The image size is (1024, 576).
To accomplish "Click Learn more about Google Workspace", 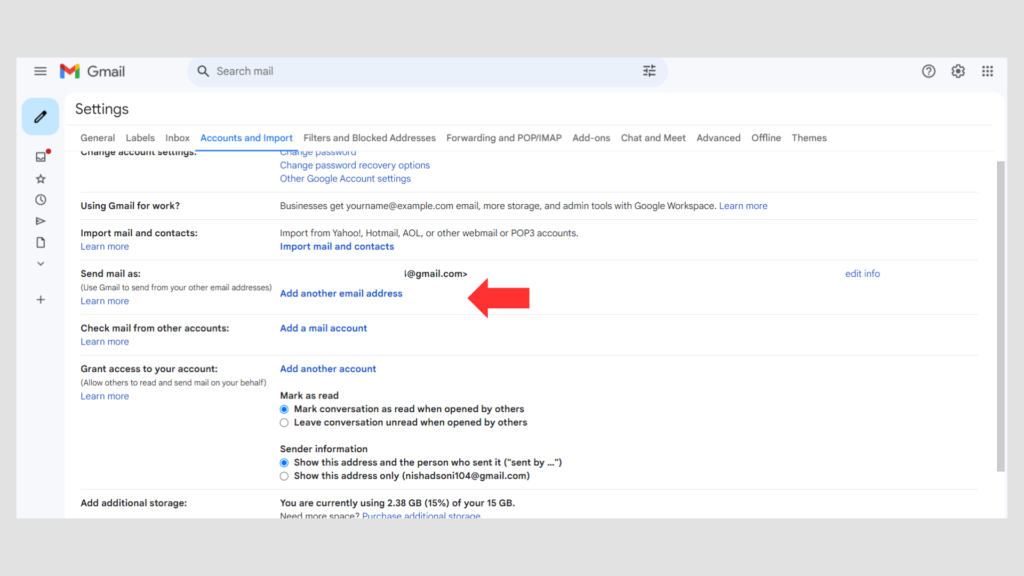I will (x=743, y=206).
